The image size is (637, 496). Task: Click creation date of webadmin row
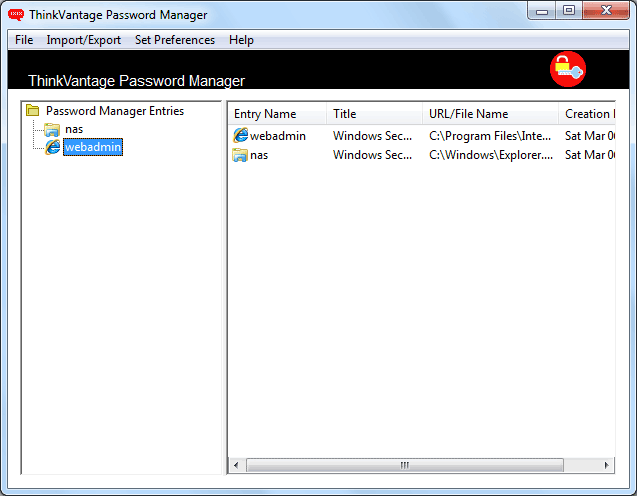[590, 136]
